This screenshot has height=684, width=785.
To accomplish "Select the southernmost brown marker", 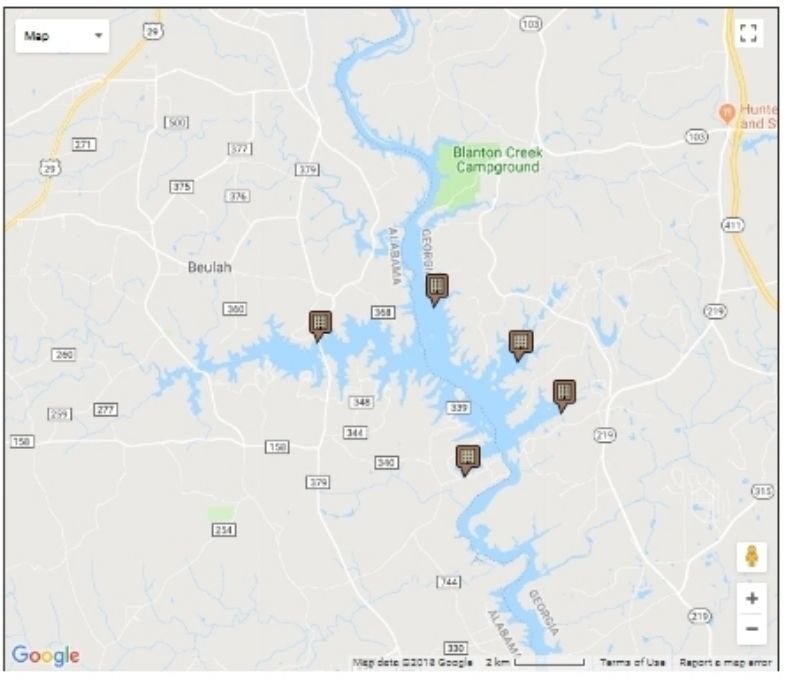I will pyautogui.click(x=467, y=460).
